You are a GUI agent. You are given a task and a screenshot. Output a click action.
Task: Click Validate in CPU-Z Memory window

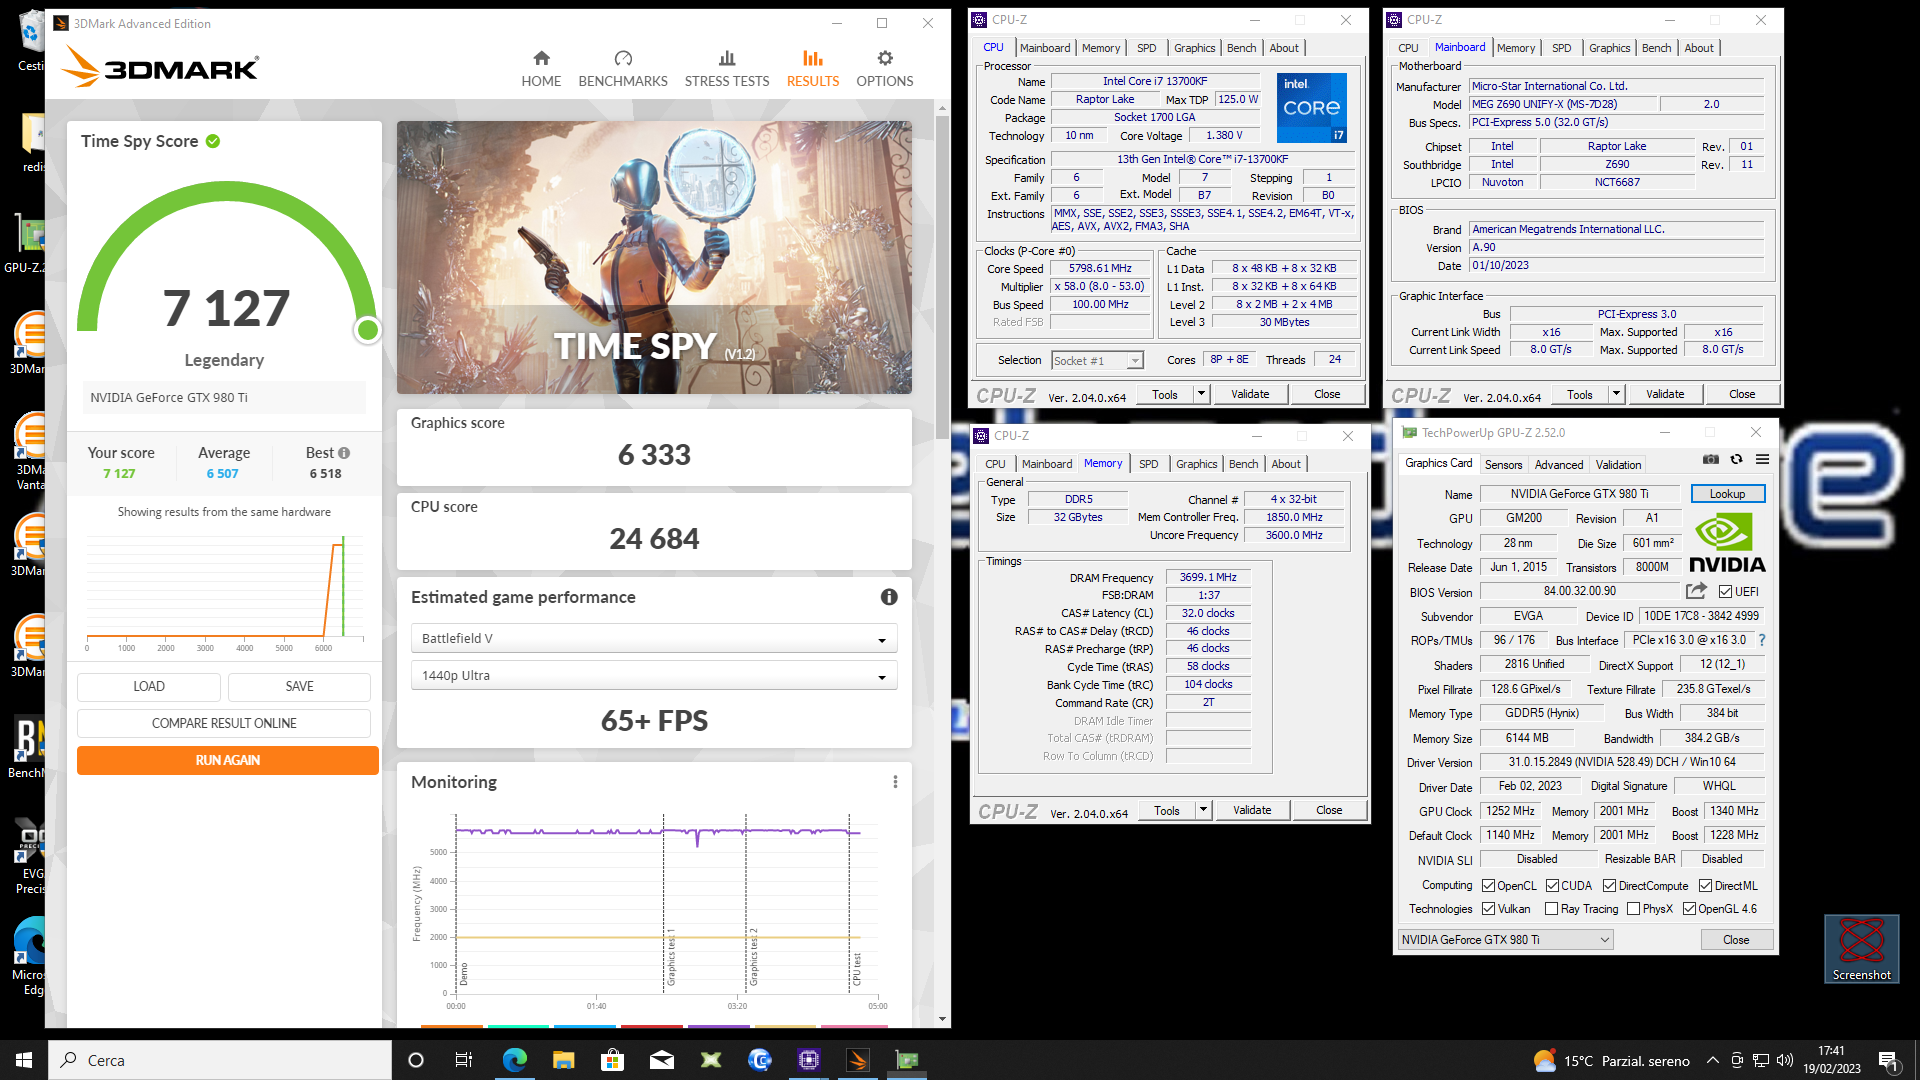pos(1252,810)
